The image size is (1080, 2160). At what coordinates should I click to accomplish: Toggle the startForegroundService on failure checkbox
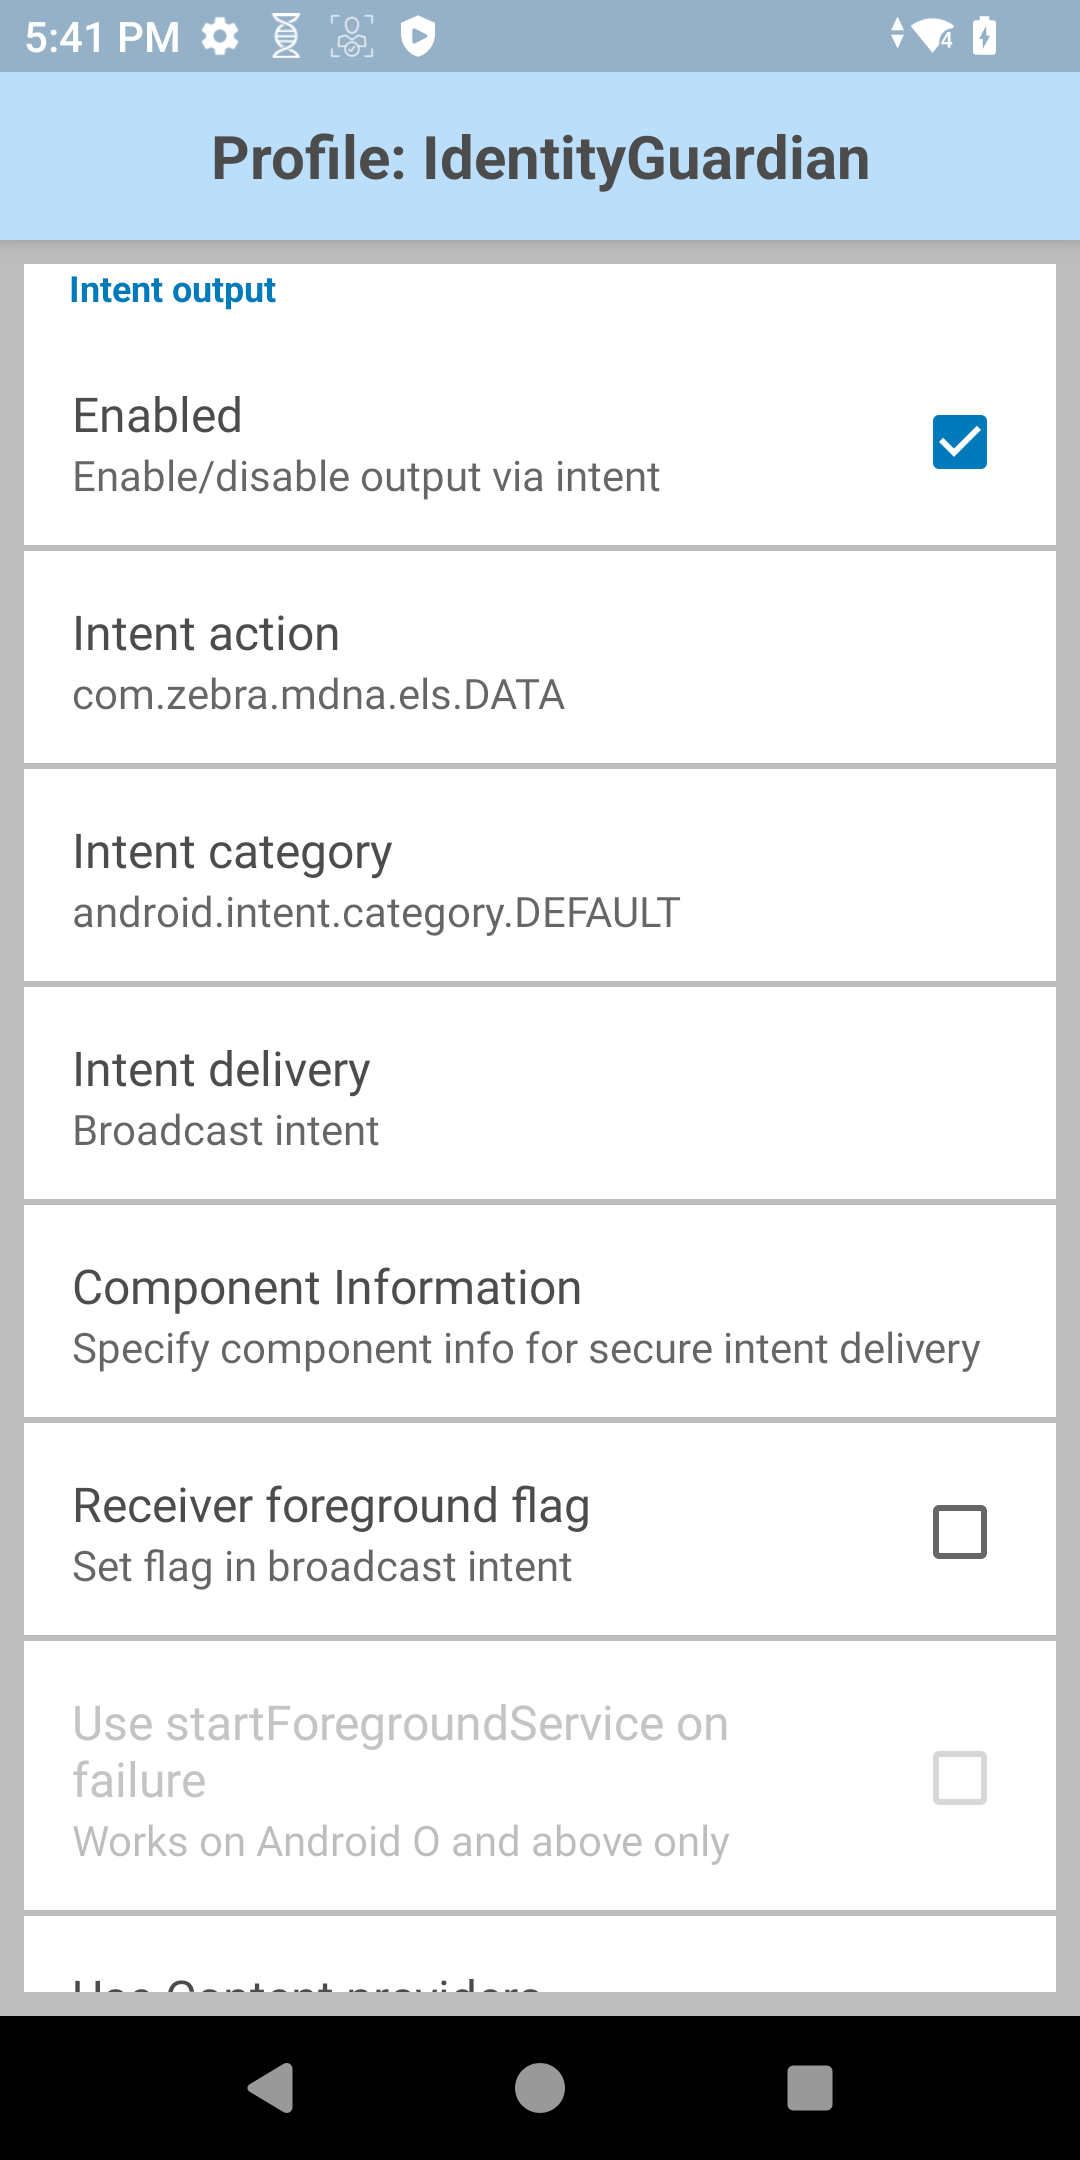click(x=959, y=1778)
